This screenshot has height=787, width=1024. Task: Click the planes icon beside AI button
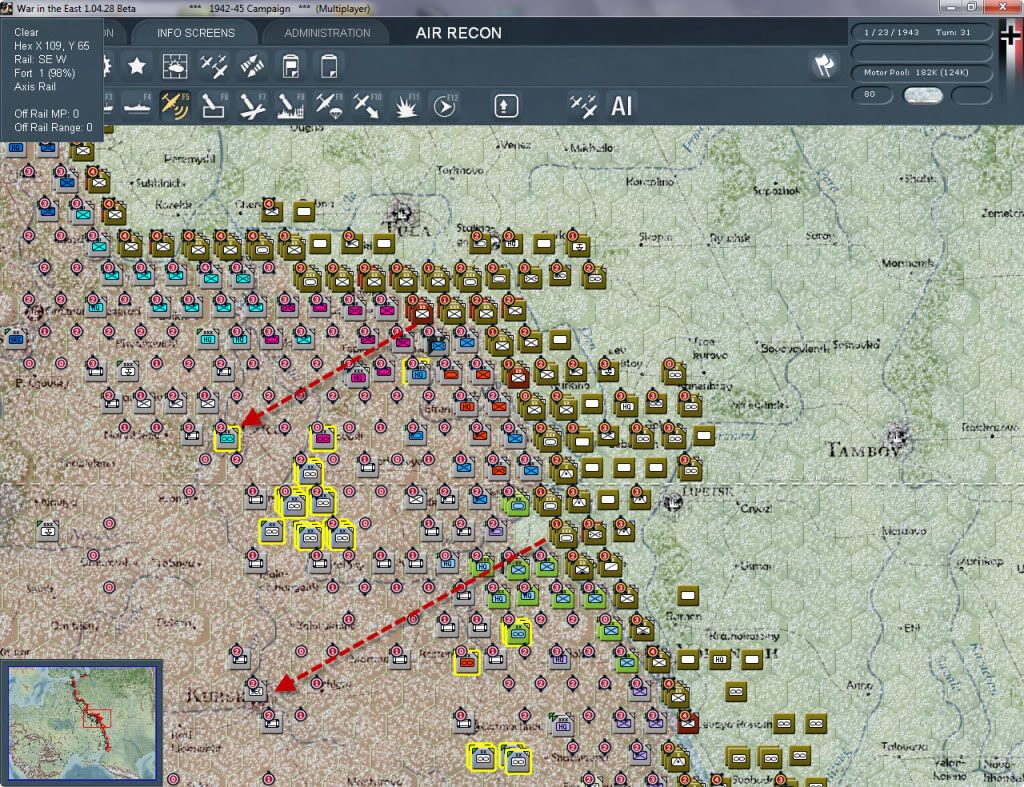pos(583,105)
